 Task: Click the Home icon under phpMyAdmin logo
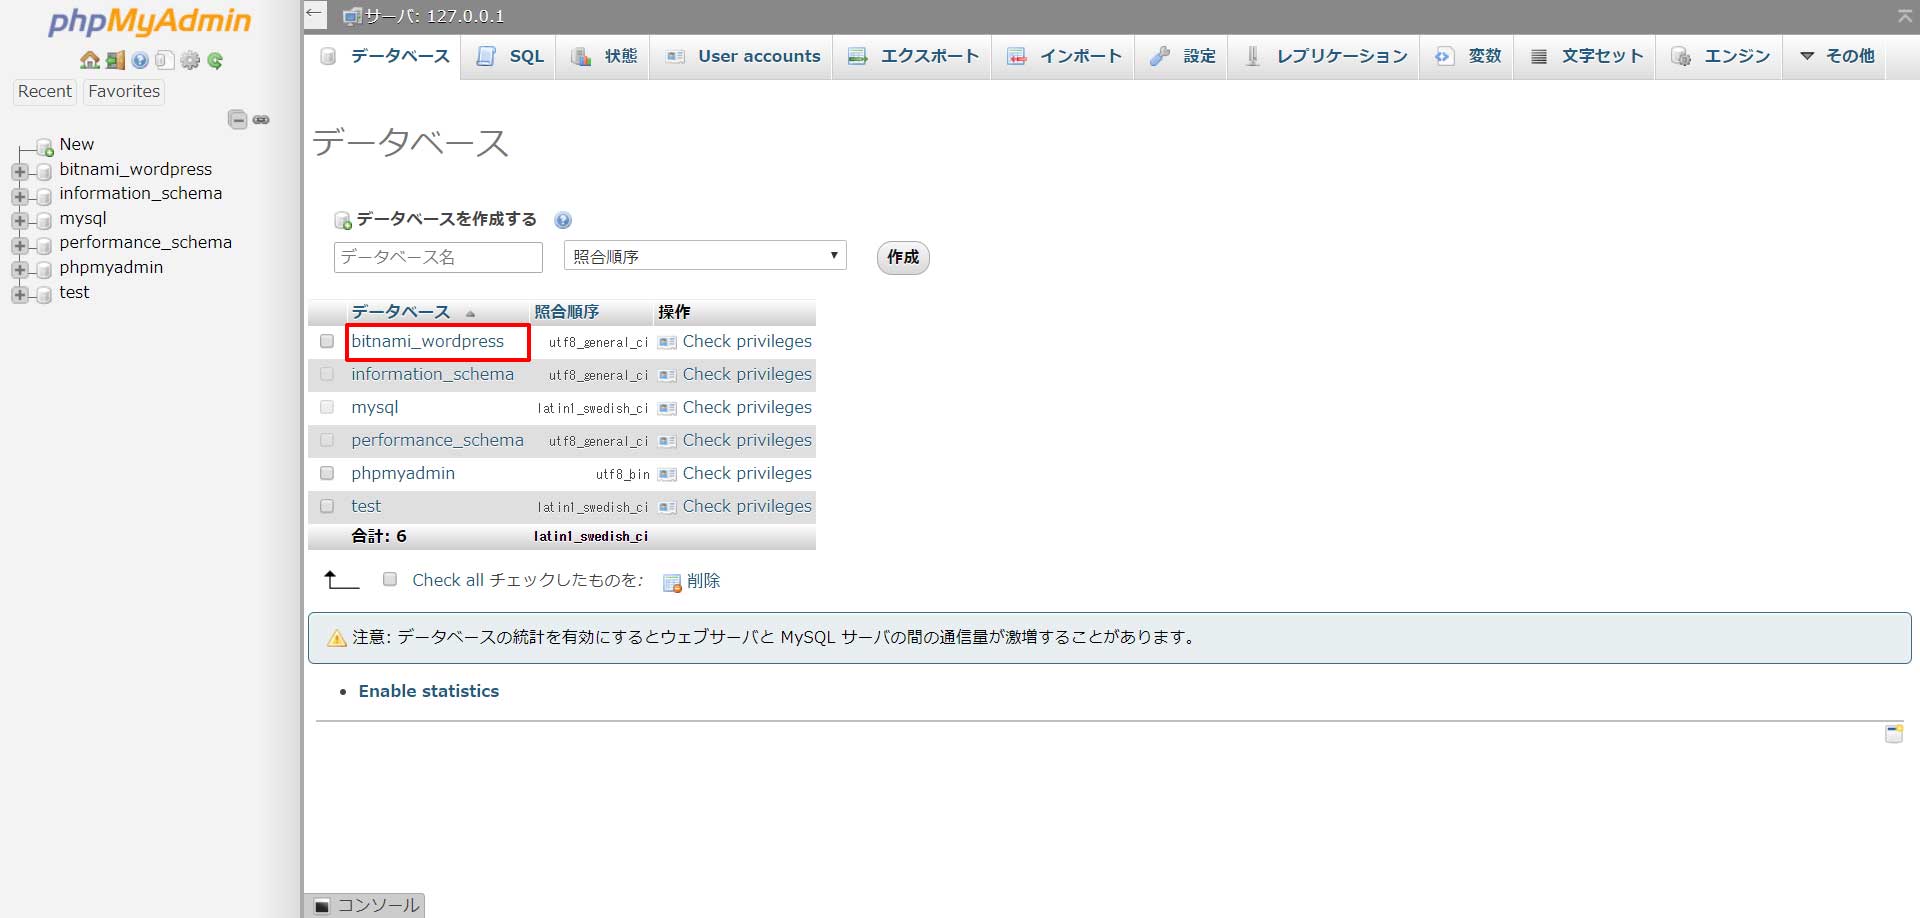[90, 60]
